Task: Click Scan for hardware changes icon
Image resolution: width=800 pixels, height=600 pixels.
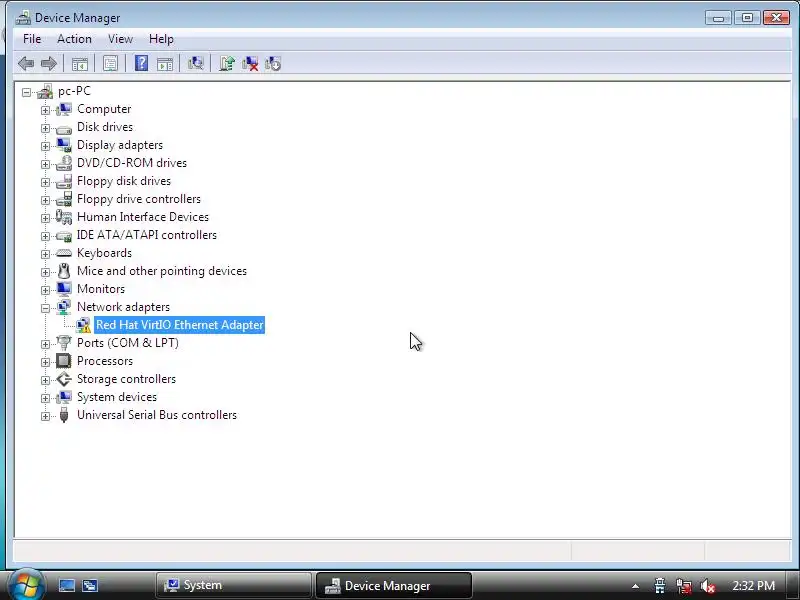Action: click(195, 63)
